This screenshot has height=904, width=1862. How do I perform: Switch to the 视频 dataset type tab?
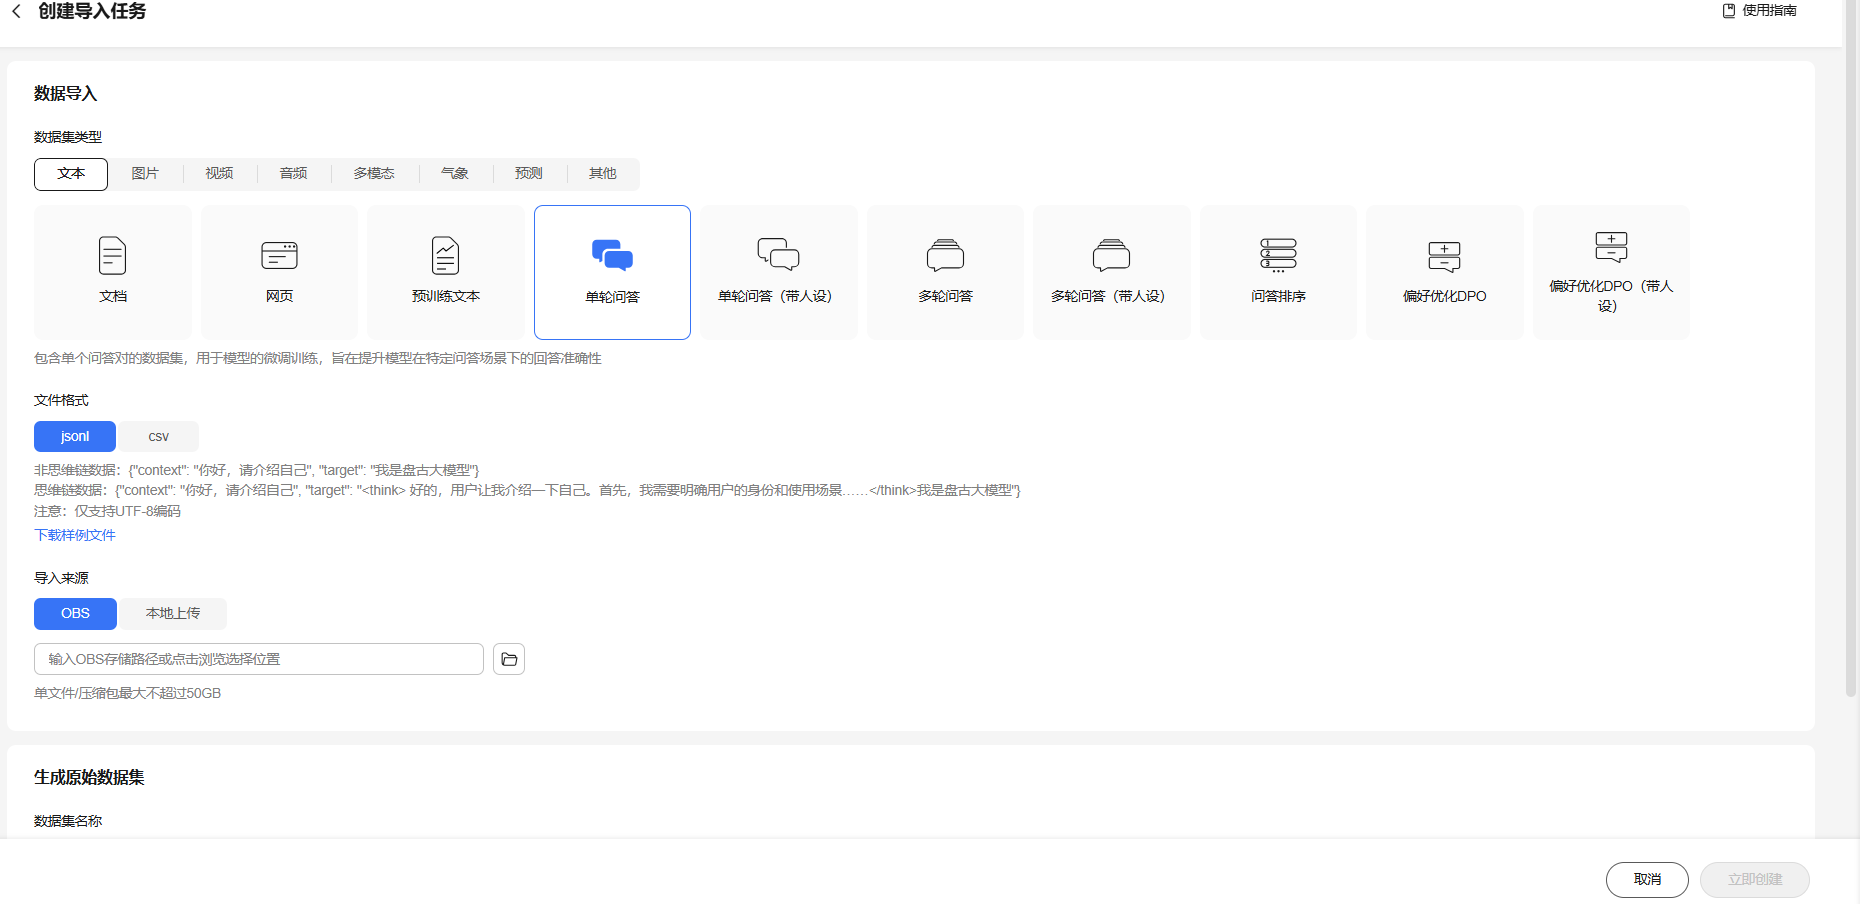click(219, 174)
